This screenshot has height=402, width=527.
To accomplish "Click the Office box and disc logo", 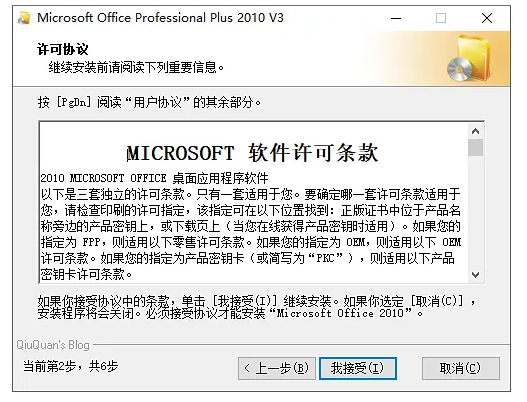I will 469,59.
